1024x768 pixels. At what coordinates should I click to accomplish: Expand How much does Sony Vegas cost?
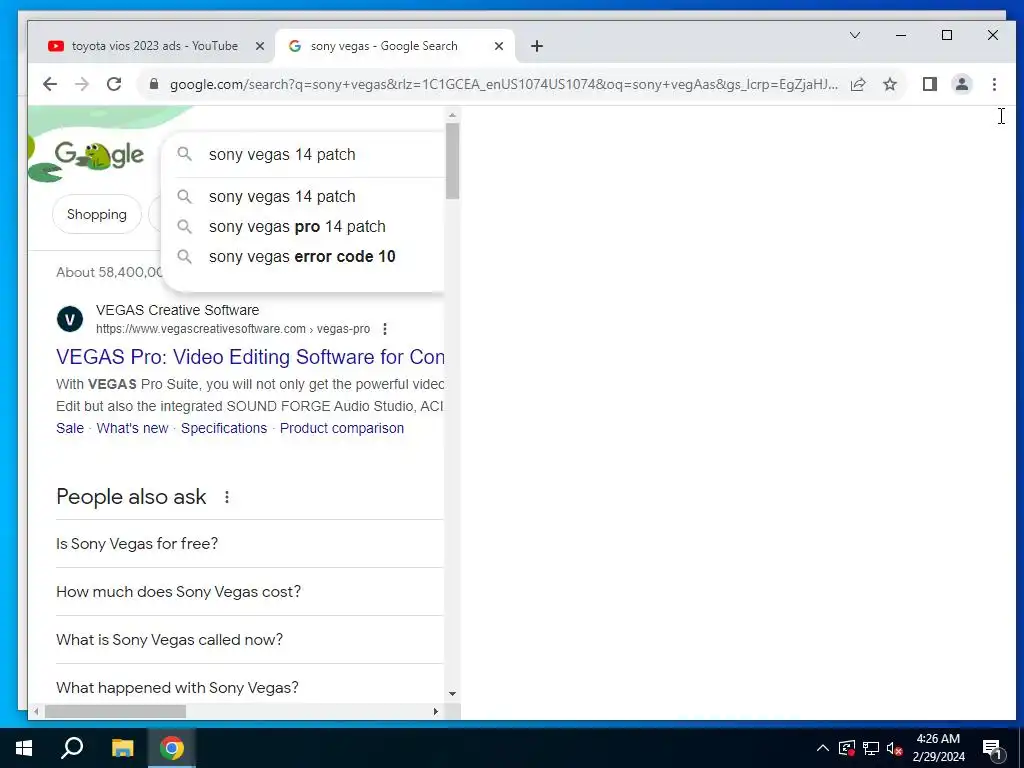click(249, 592)
